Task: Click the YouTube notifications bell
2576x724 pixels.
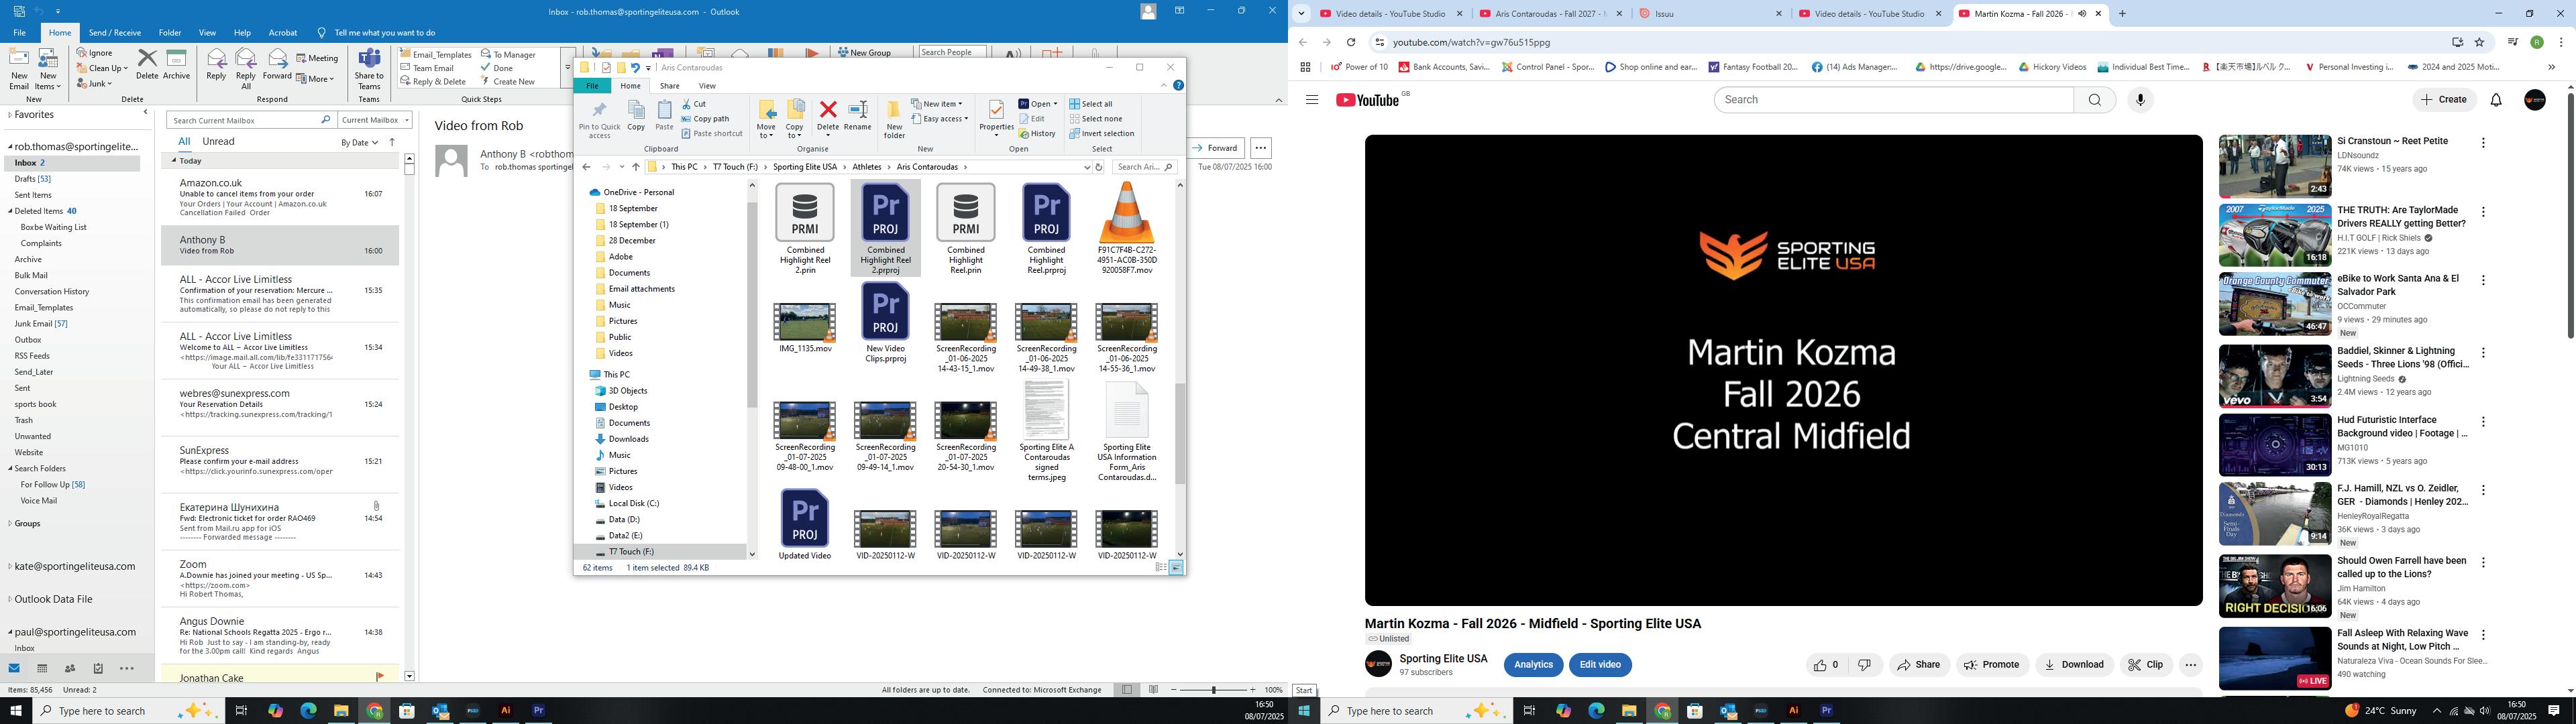Action: pos(2495,100)
